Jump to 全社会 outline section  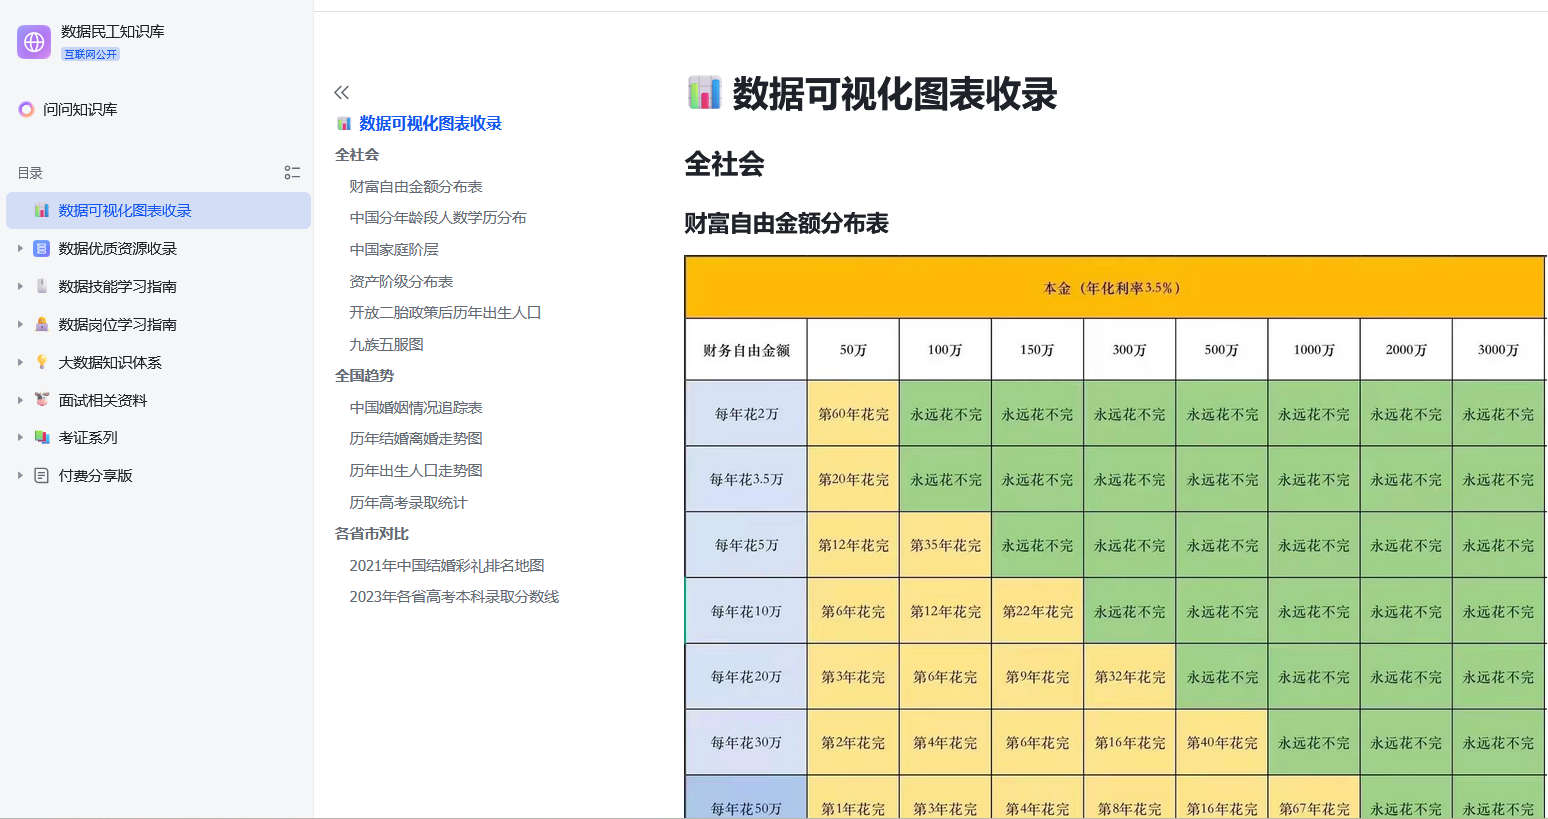pyautogui.click(x=357, y=155)
